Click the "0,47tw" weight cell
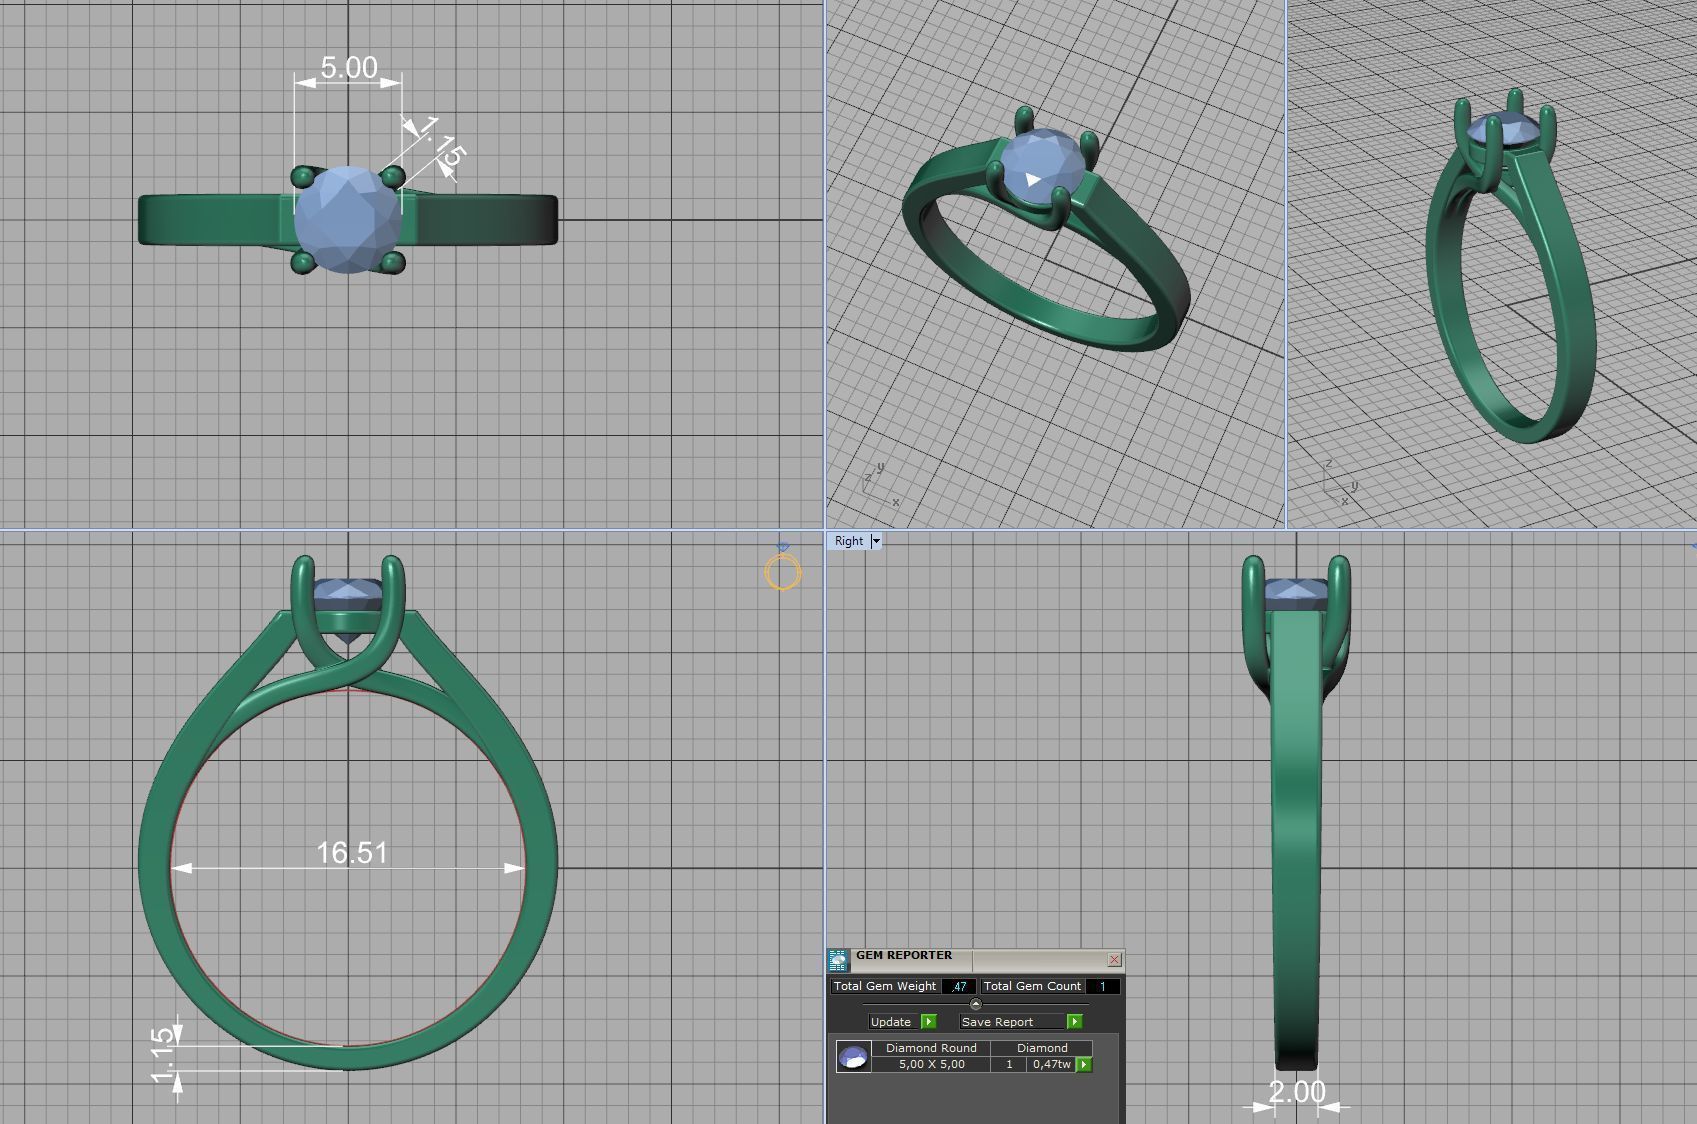The height and width of the screenshot is (1124, 1697). (x=1051, y=1064)
